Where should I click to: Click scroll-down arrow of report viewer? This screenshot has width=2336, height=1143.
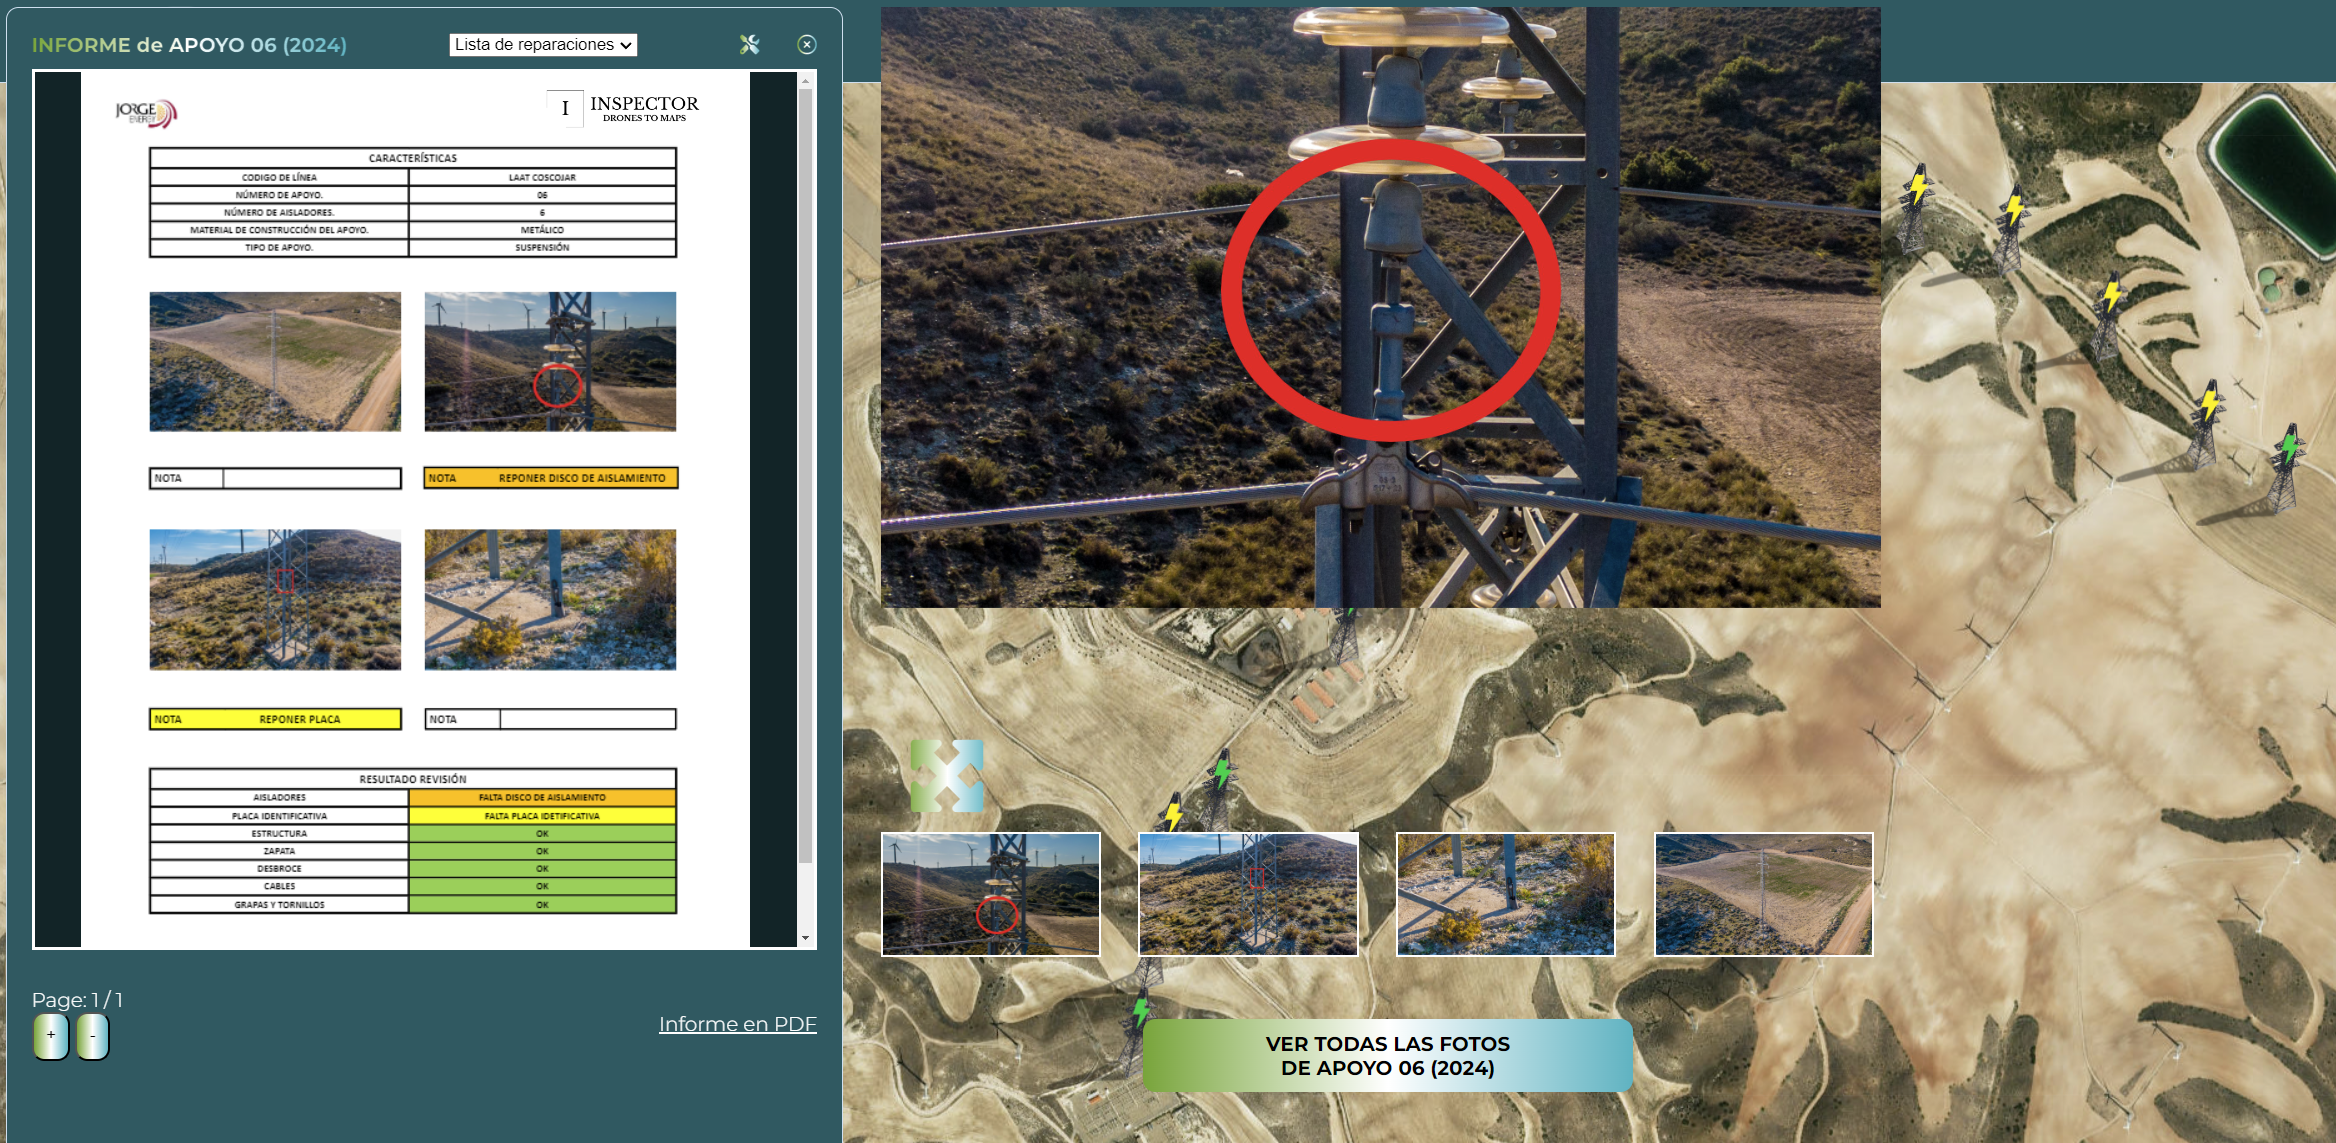806,938
